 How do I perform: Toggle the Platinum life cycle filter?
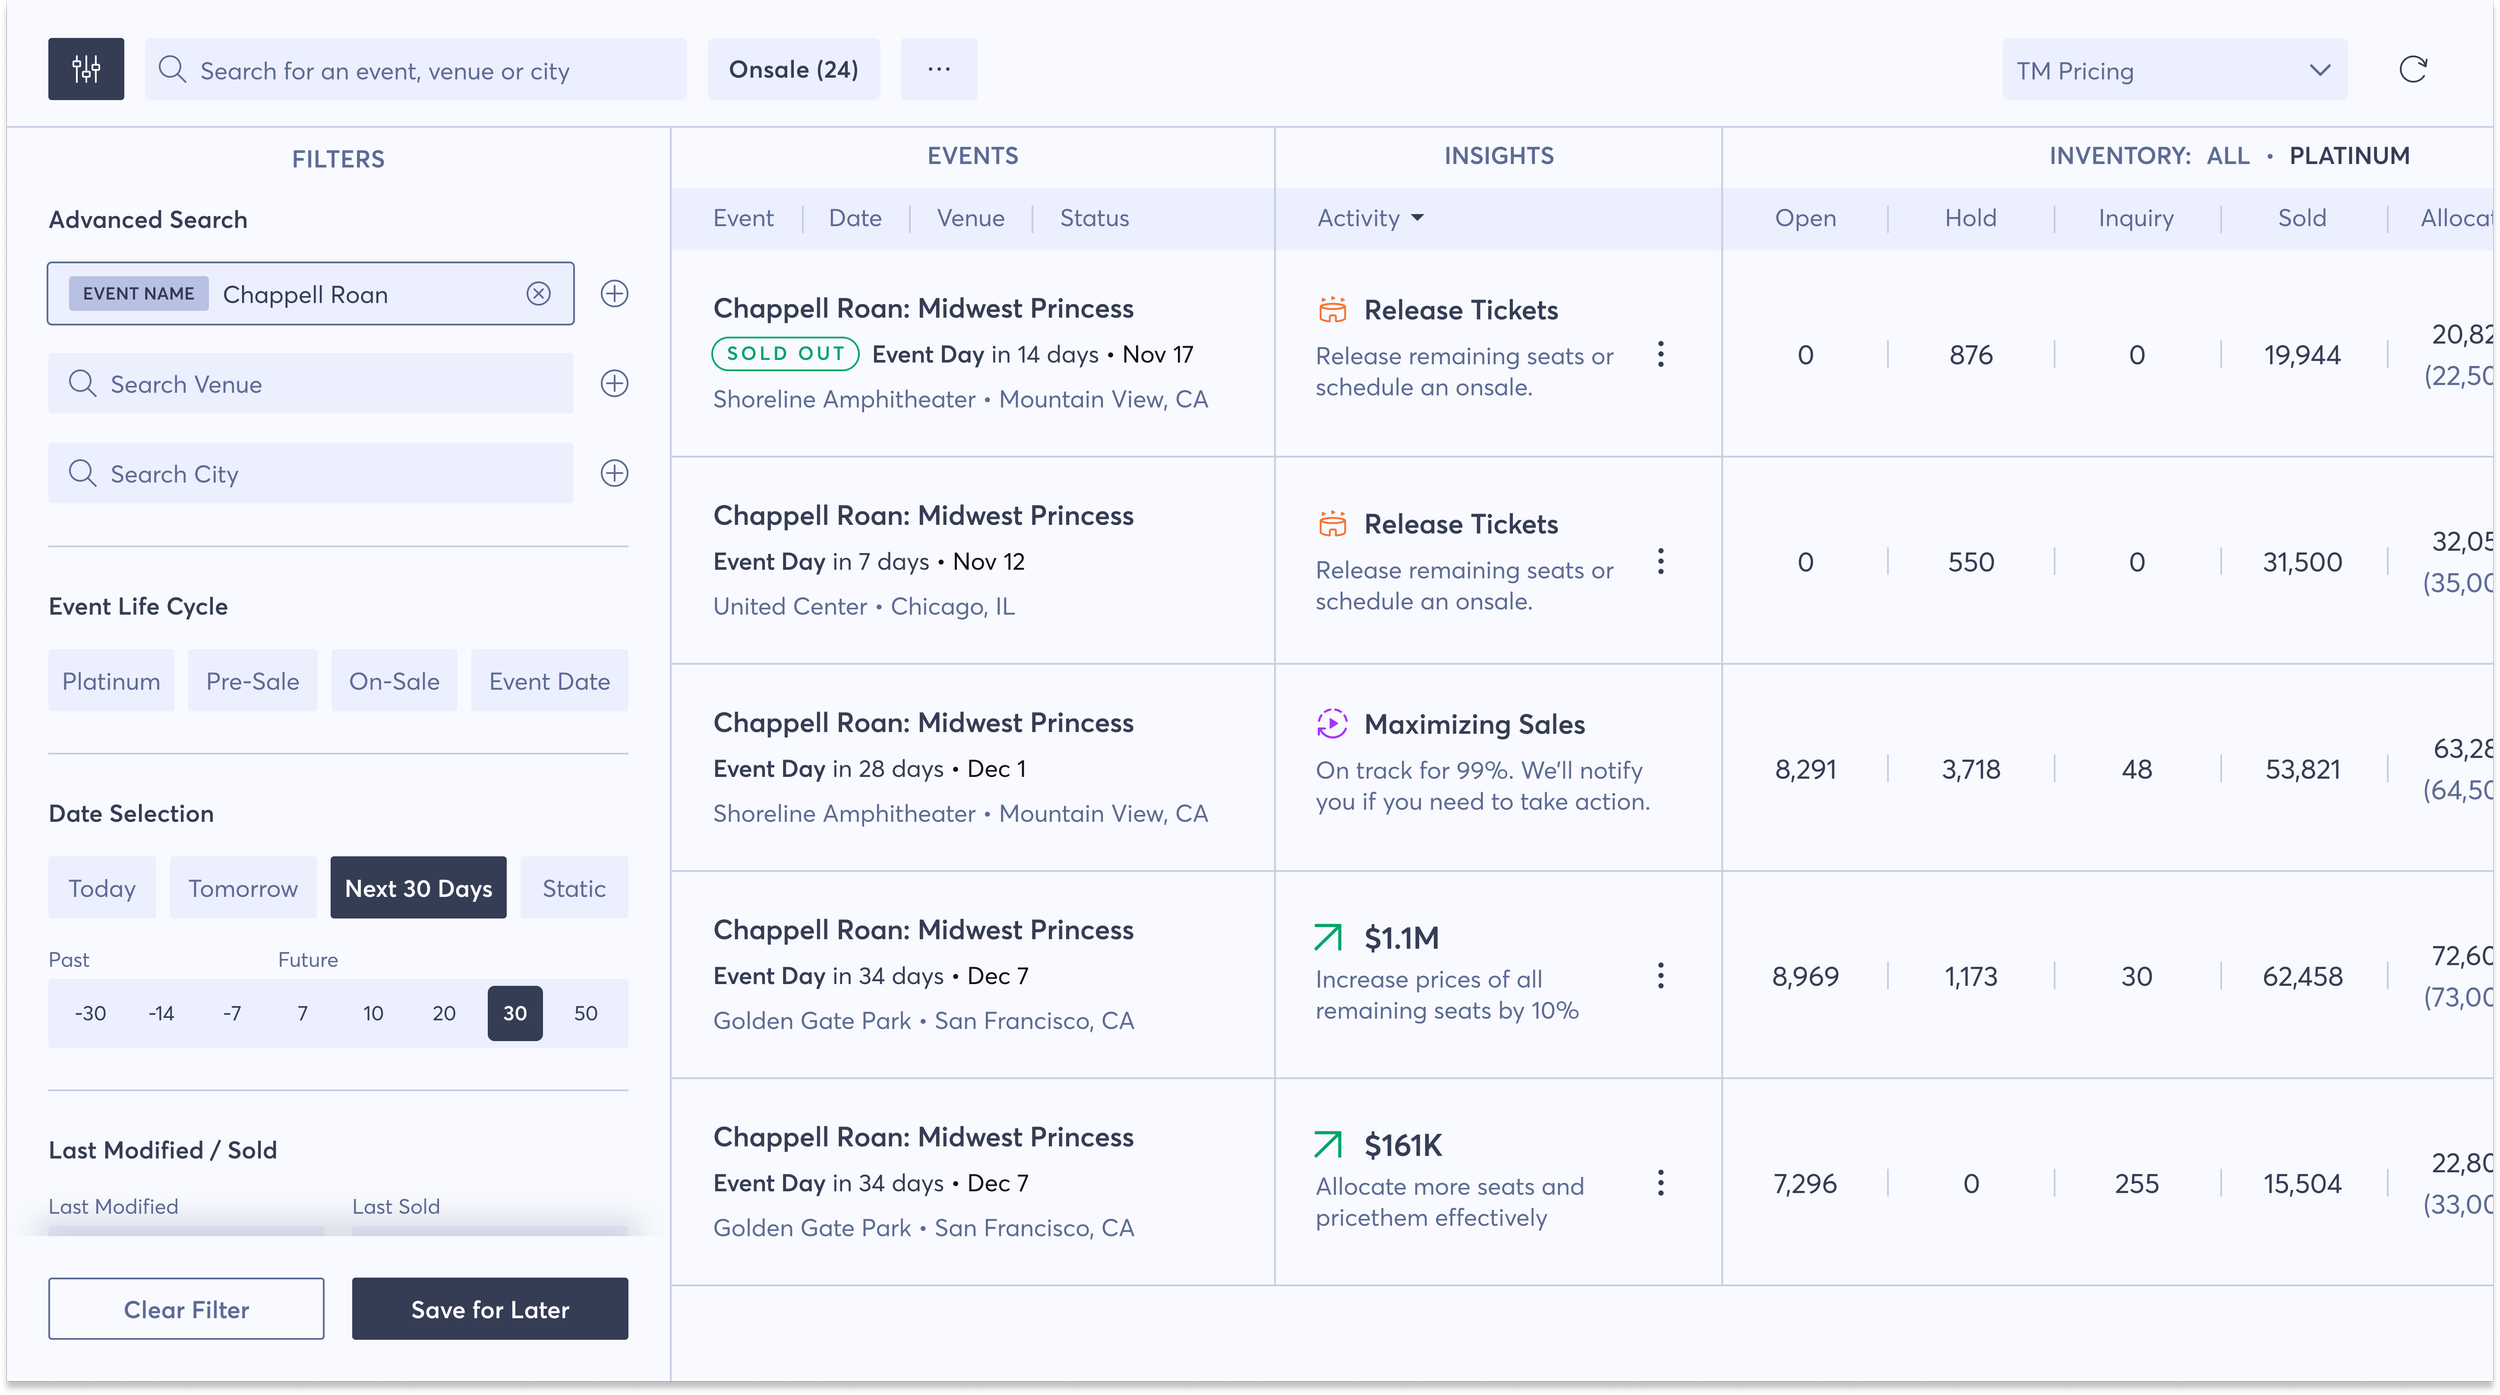[111, 681]
